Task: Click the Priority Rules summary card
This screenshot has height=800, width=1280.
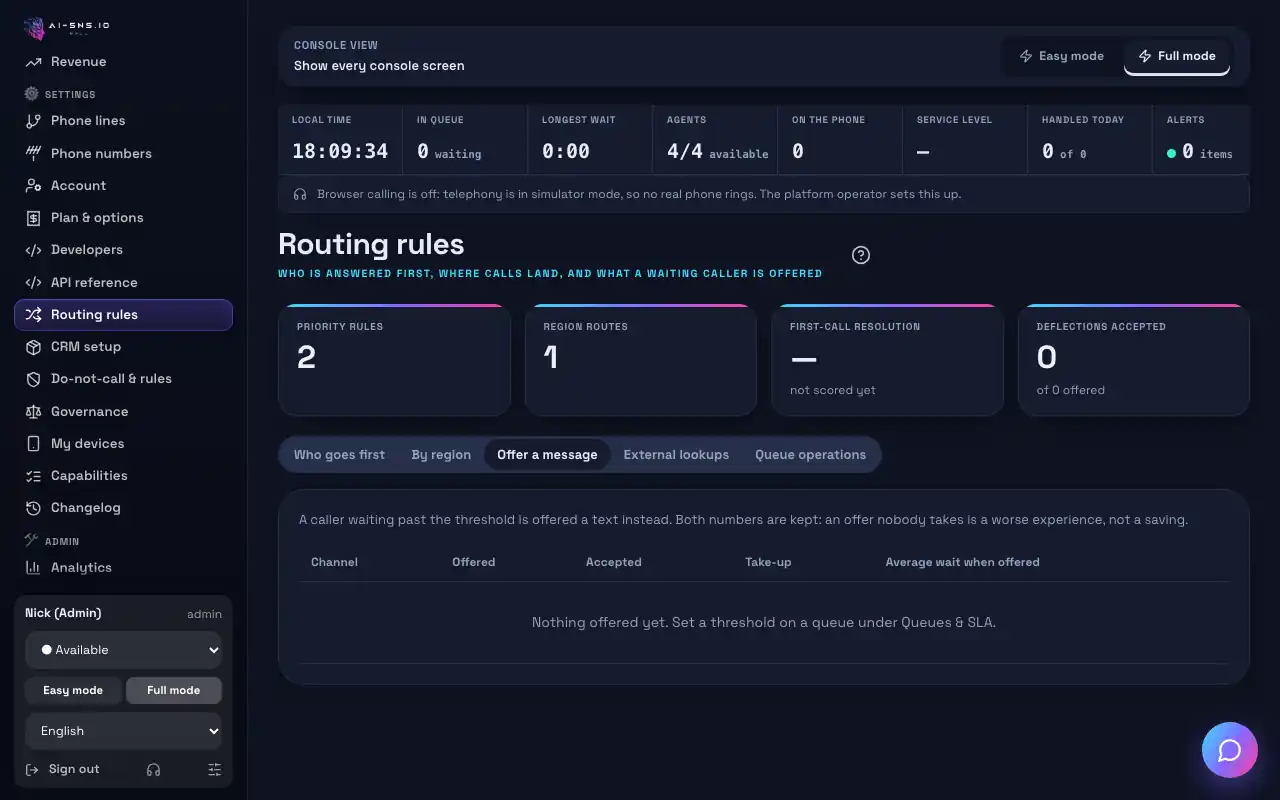Action: tap(394, 360)
